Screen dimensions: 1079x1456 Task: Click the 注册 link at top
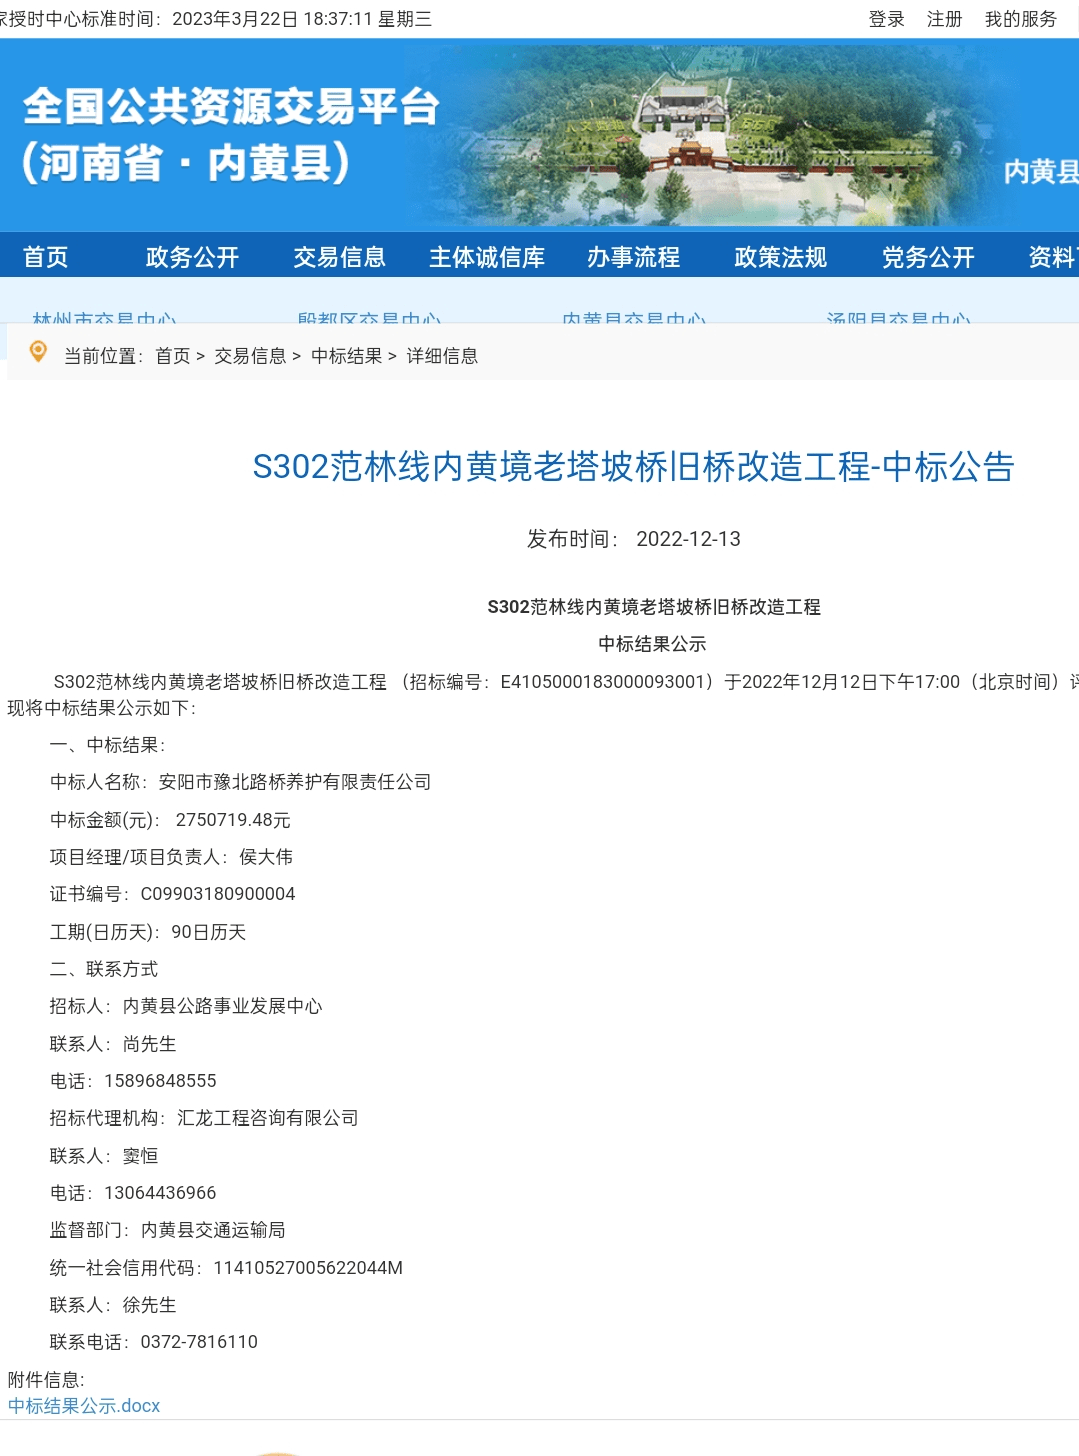944,19
